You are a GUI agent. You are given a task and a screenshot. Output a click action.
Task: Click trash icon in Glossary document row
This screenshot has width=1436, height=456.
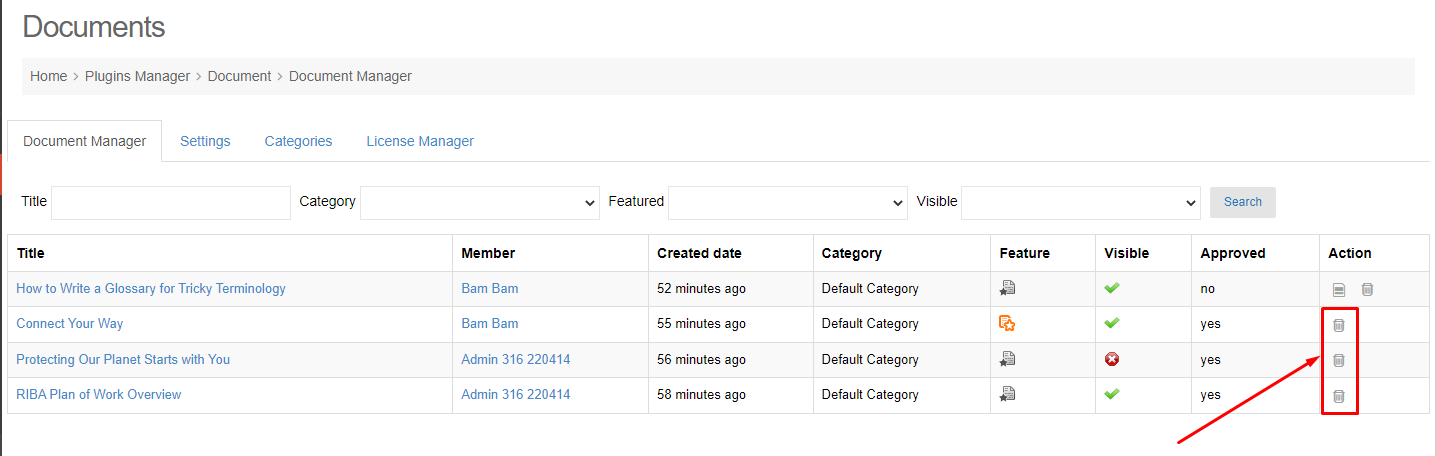(x=1367, y=289)
